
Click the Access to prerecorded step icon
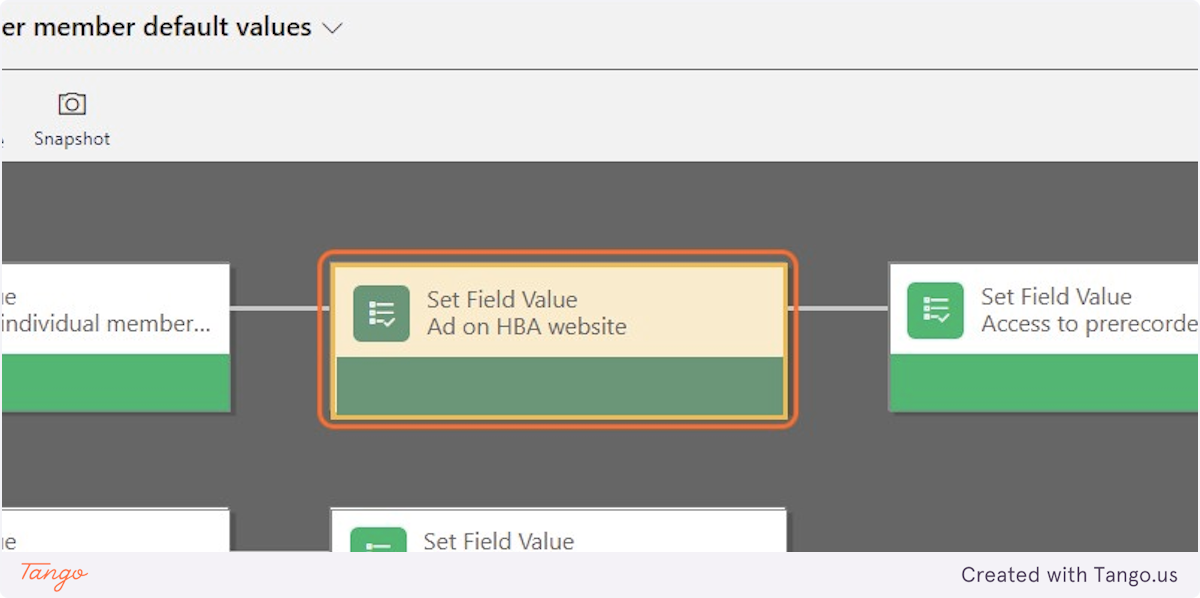(x=935, y=310)
